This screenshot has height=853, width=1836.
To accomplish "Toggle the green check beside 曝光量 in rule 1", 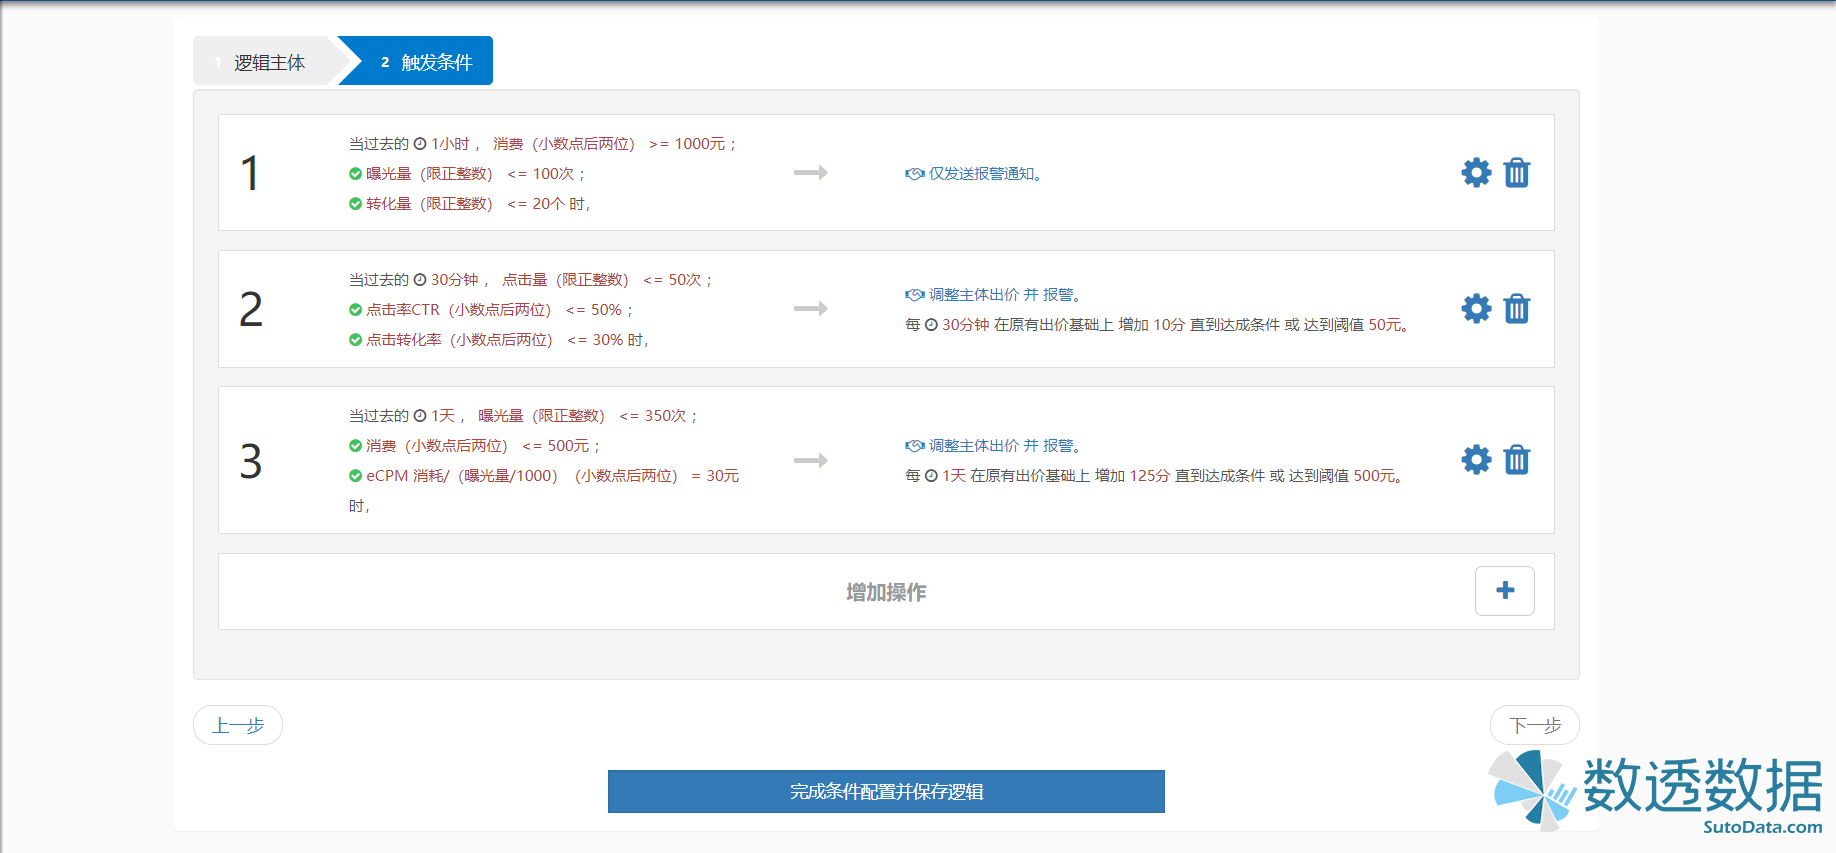I will 355,174.
